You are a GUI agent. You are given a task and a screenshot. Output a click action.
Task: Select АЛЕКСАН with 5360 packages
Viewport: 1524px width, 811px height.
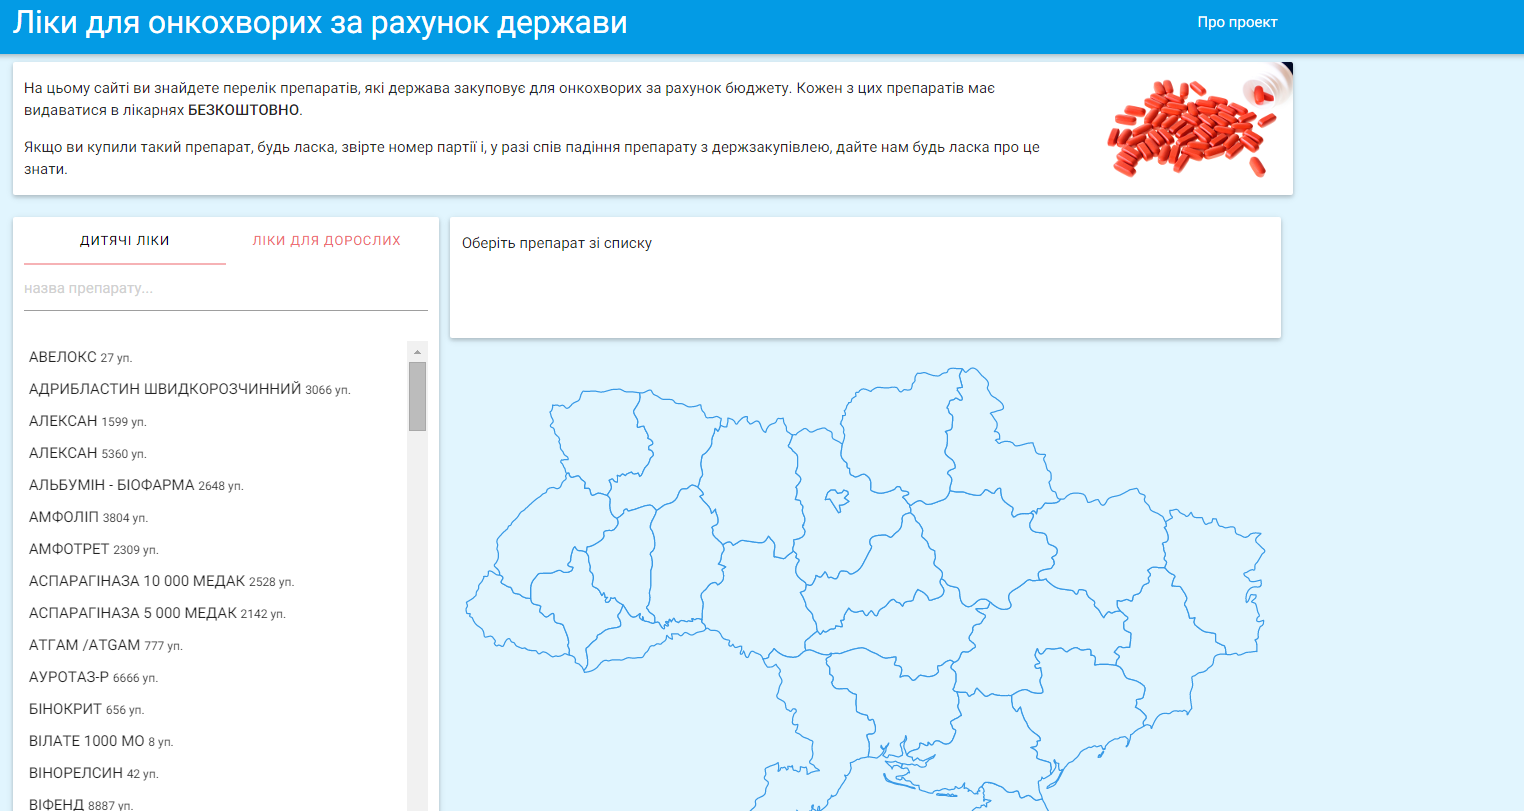pos(87,453)
